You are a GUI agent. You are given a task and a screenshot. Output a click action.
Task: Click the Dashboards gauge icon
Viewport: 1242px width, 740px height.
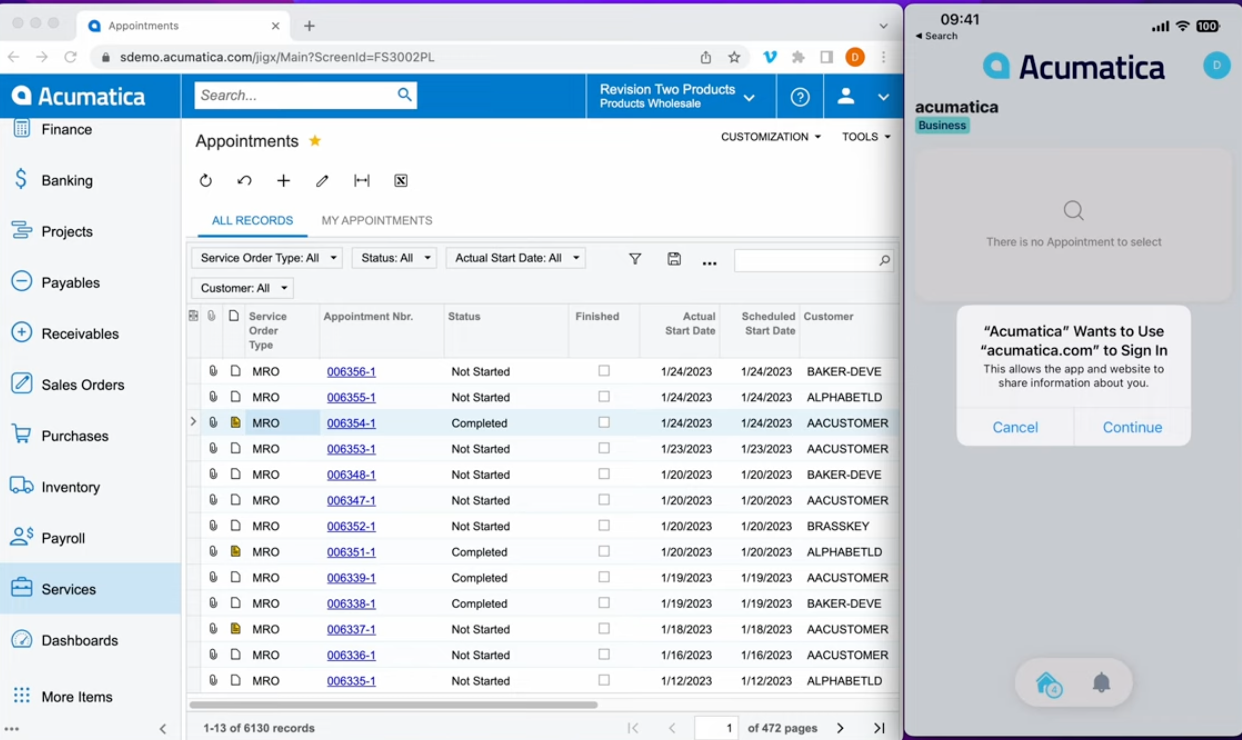click(21, 640)
